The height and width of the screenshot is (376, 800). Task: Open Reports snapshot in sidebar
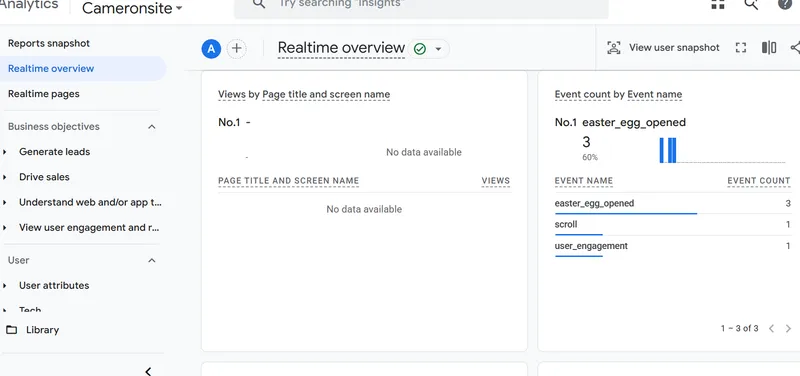(48, 43)
